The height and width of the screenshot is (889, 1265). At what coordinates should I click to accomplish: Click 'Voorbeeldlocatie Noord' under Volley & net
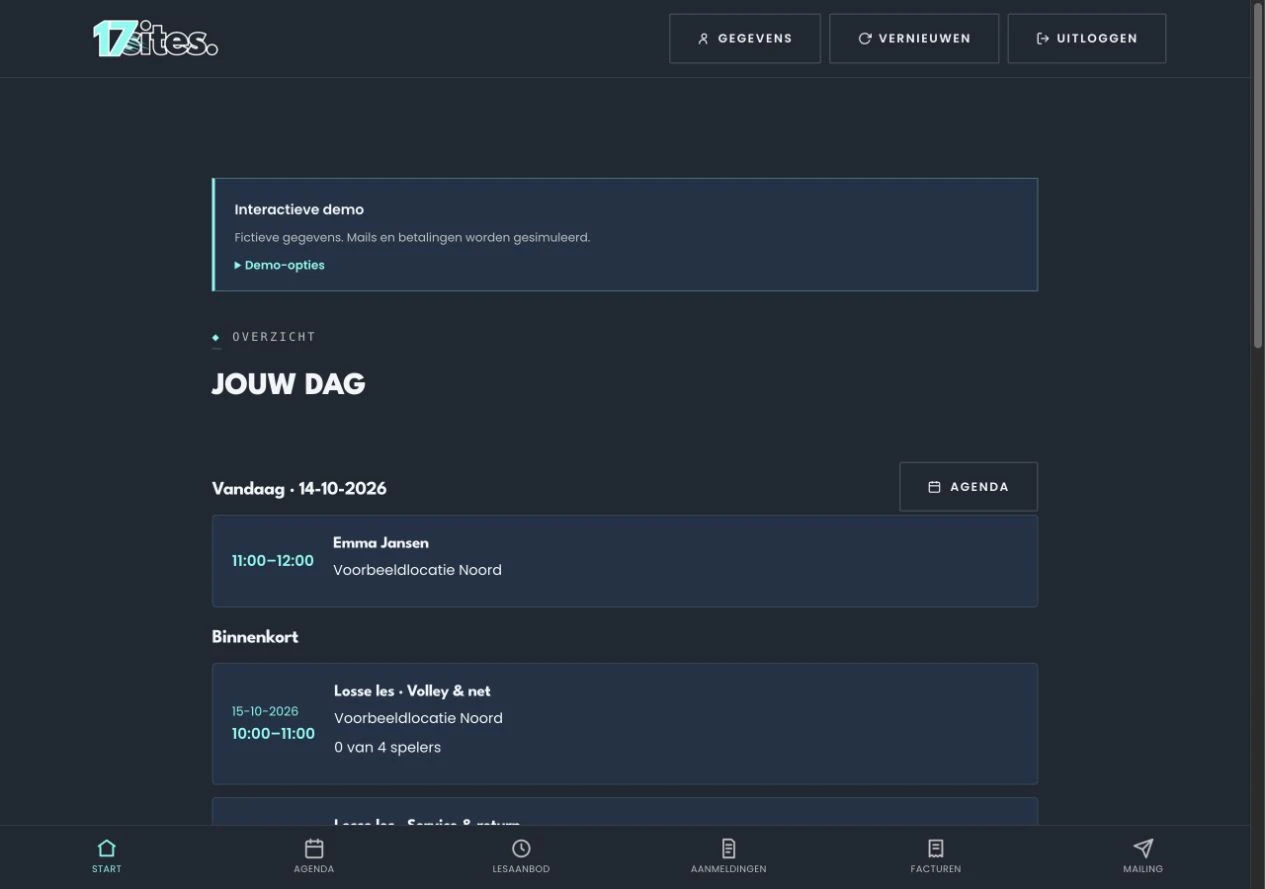coord(418,718)
